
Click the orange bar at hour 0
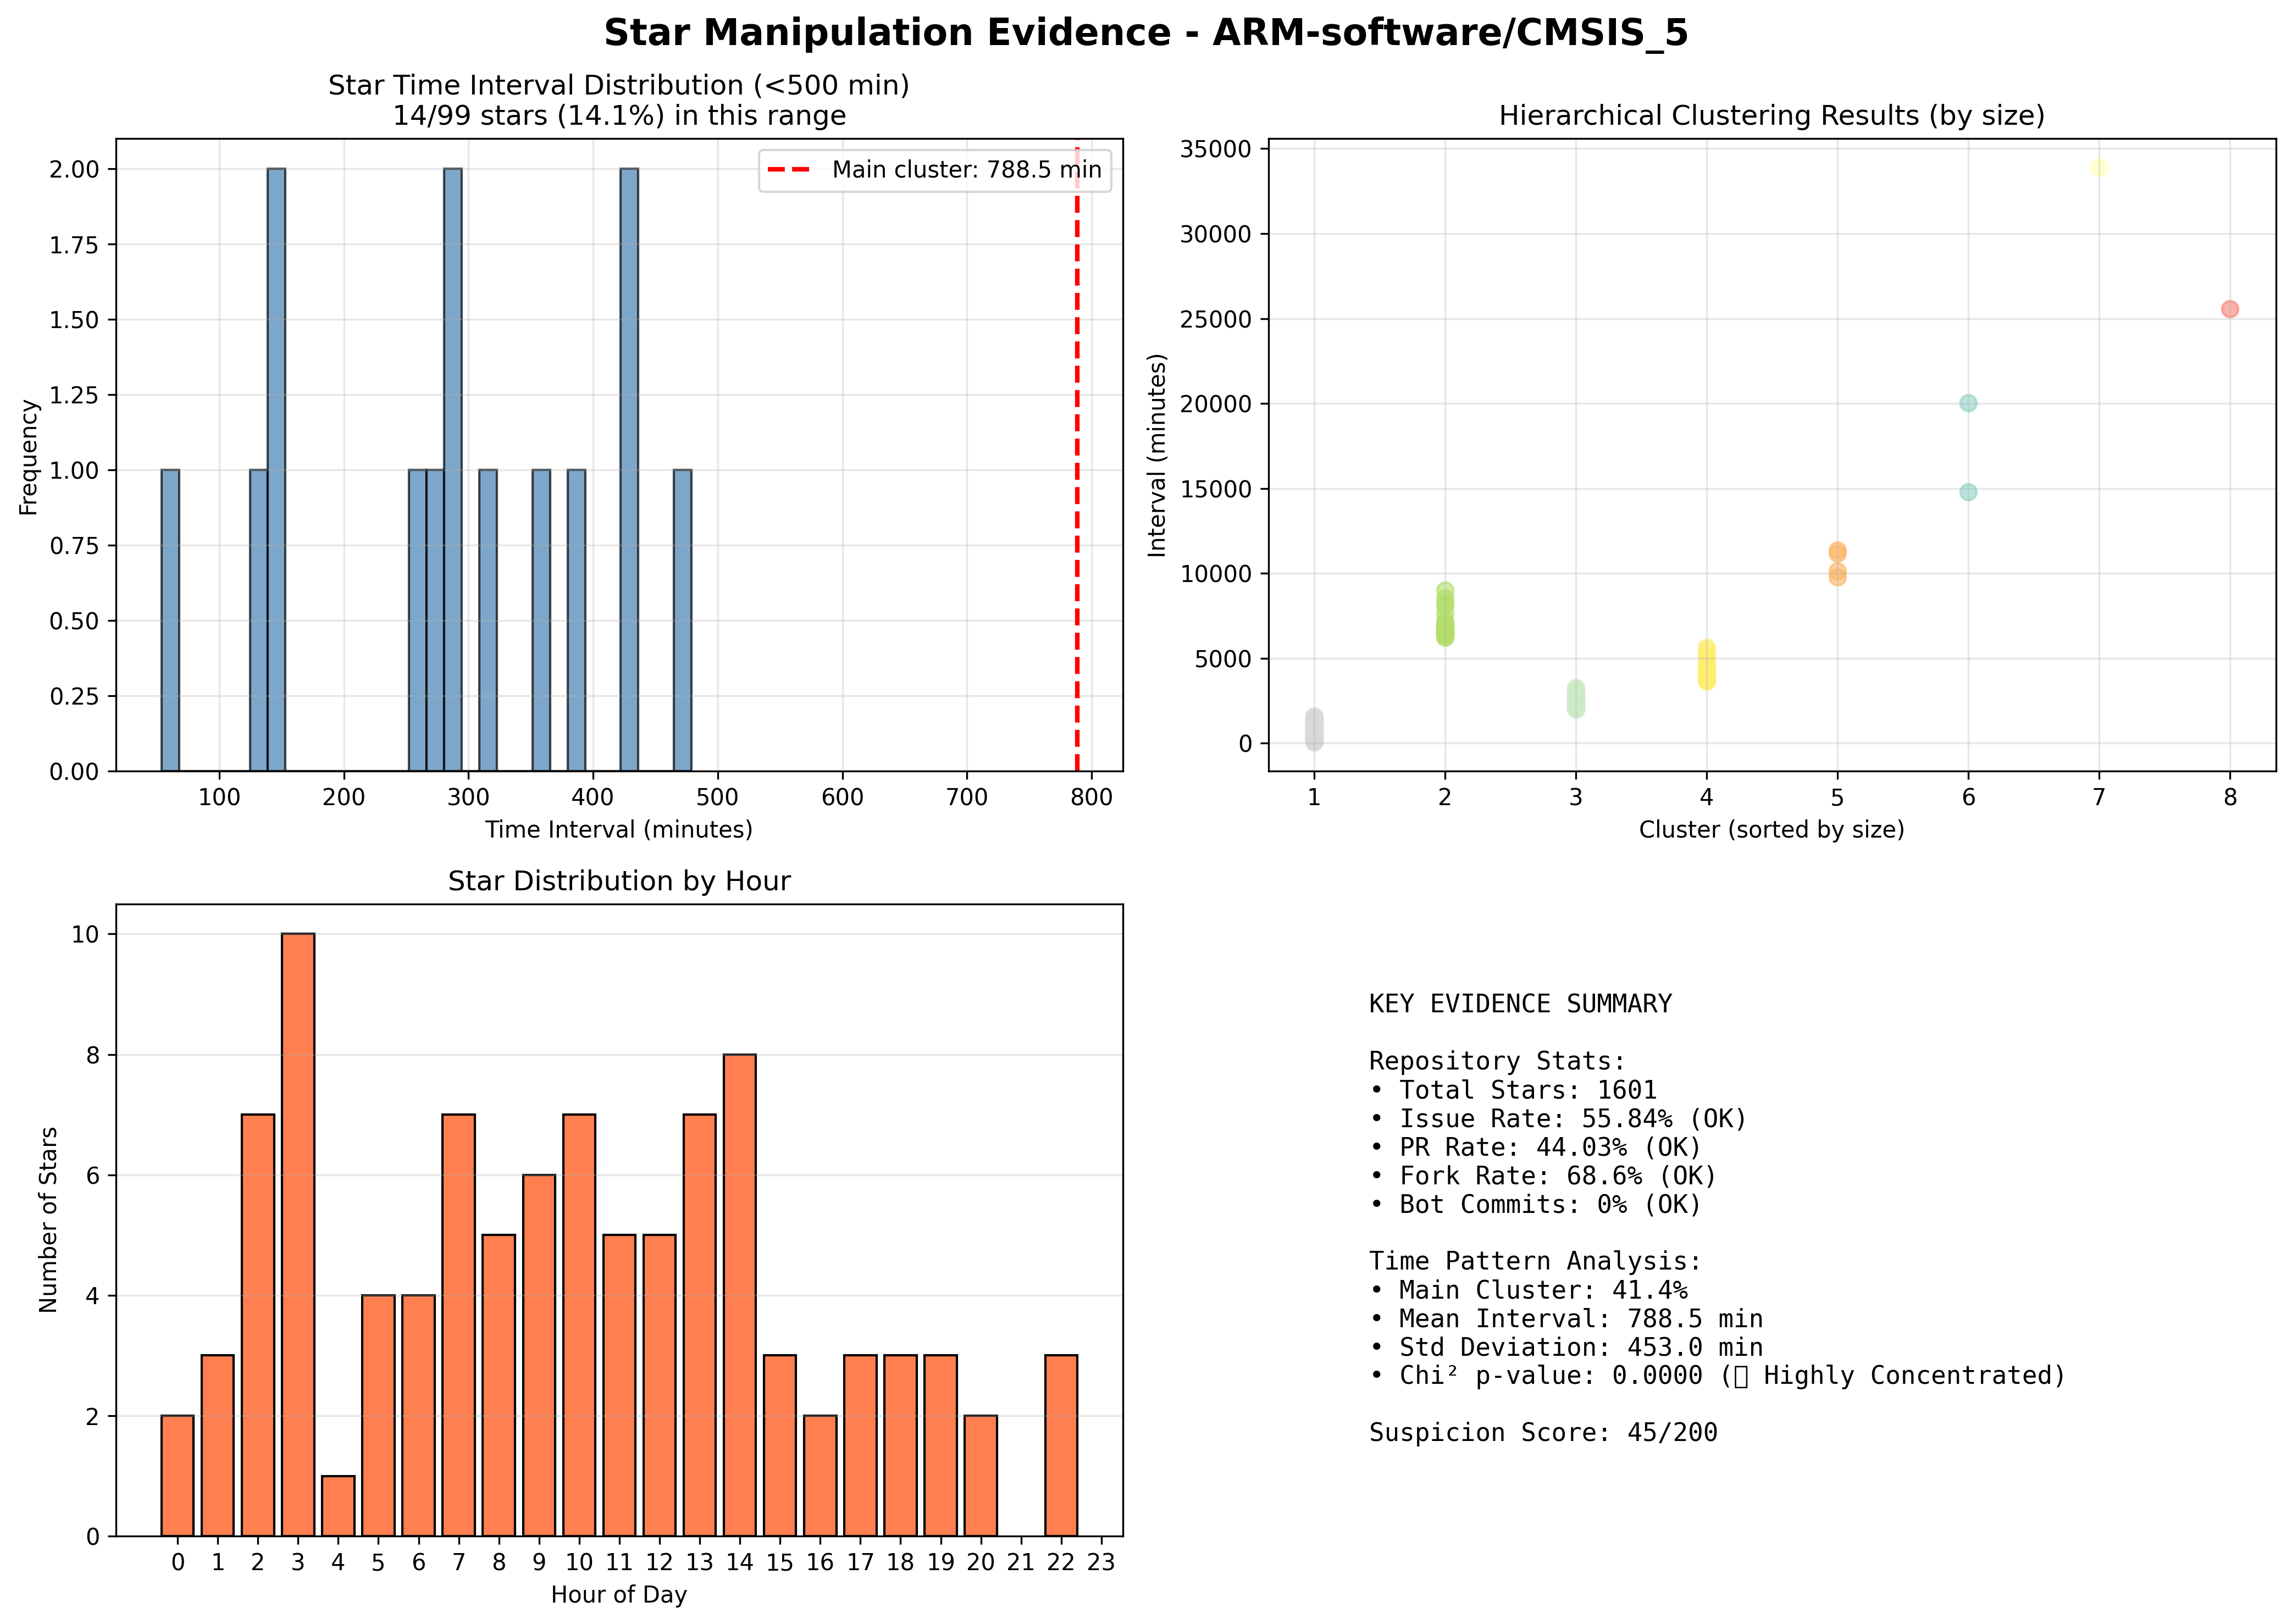(178, 1476)
